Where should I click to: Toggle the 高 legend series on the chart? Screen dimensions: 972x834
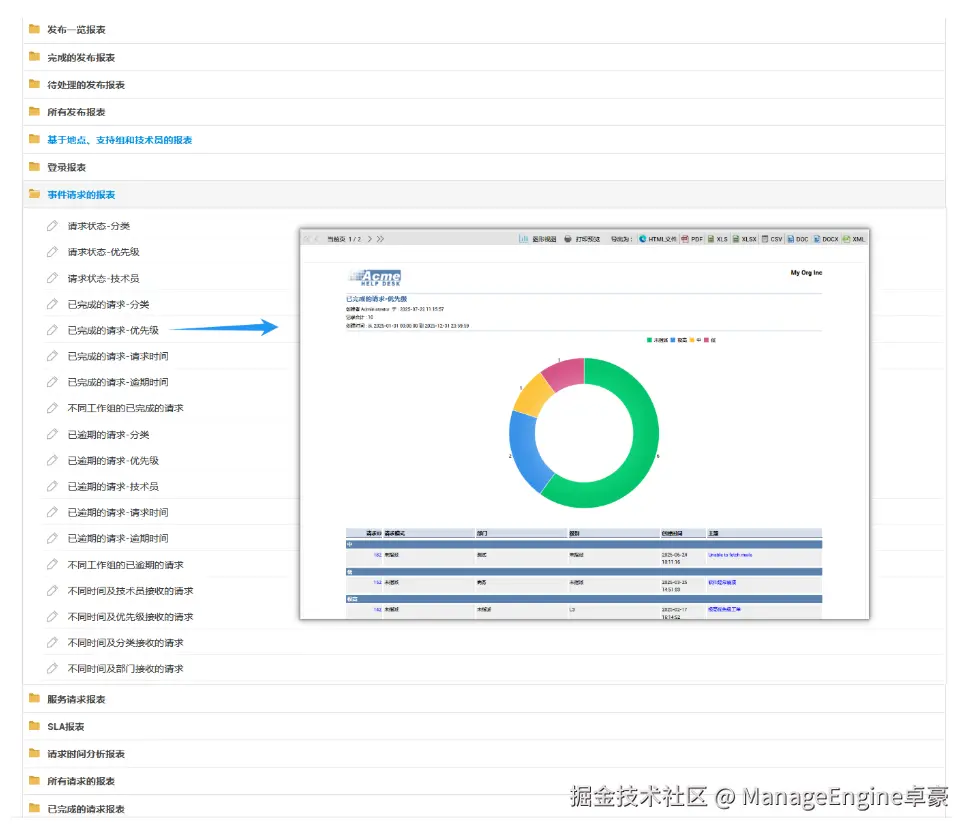click(x=676, y=341)
